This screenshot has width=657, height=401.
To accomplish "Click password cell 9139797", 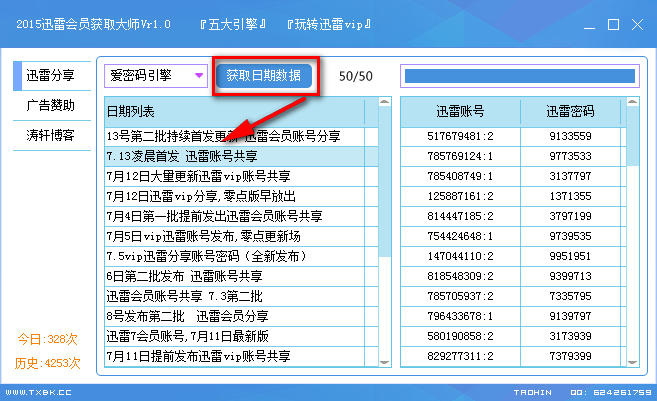I will coord(570,316).
